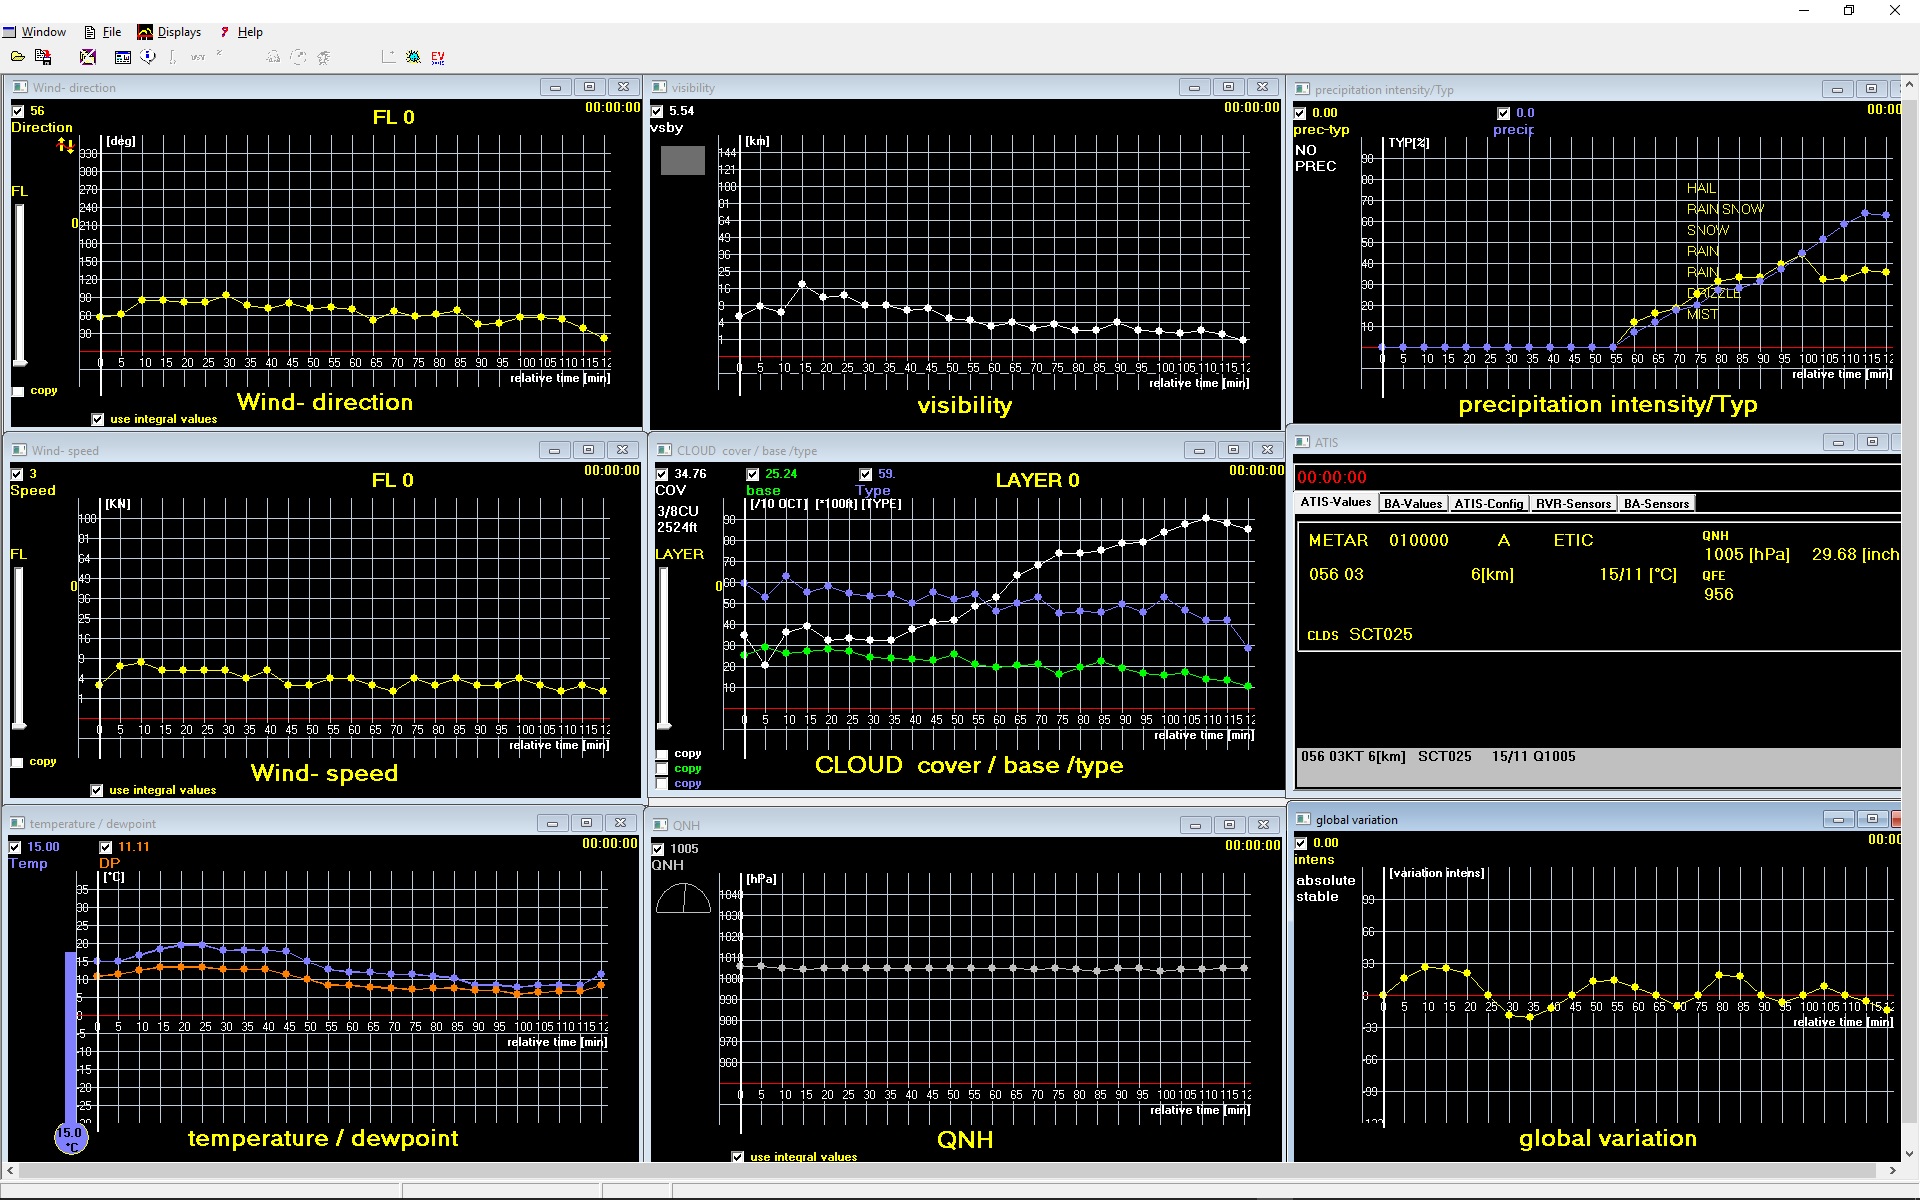Toggle the blue Type 59 checkbox
The image size is (1920, 1200).
[x=865, y=474]
